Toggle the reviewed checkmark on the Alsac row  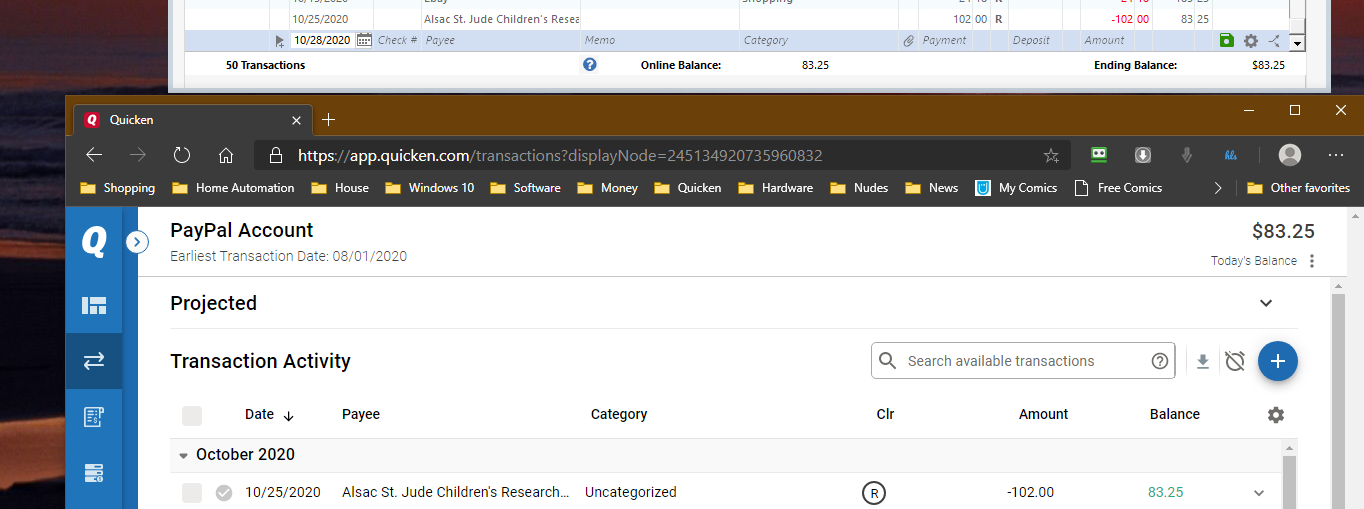224,493
